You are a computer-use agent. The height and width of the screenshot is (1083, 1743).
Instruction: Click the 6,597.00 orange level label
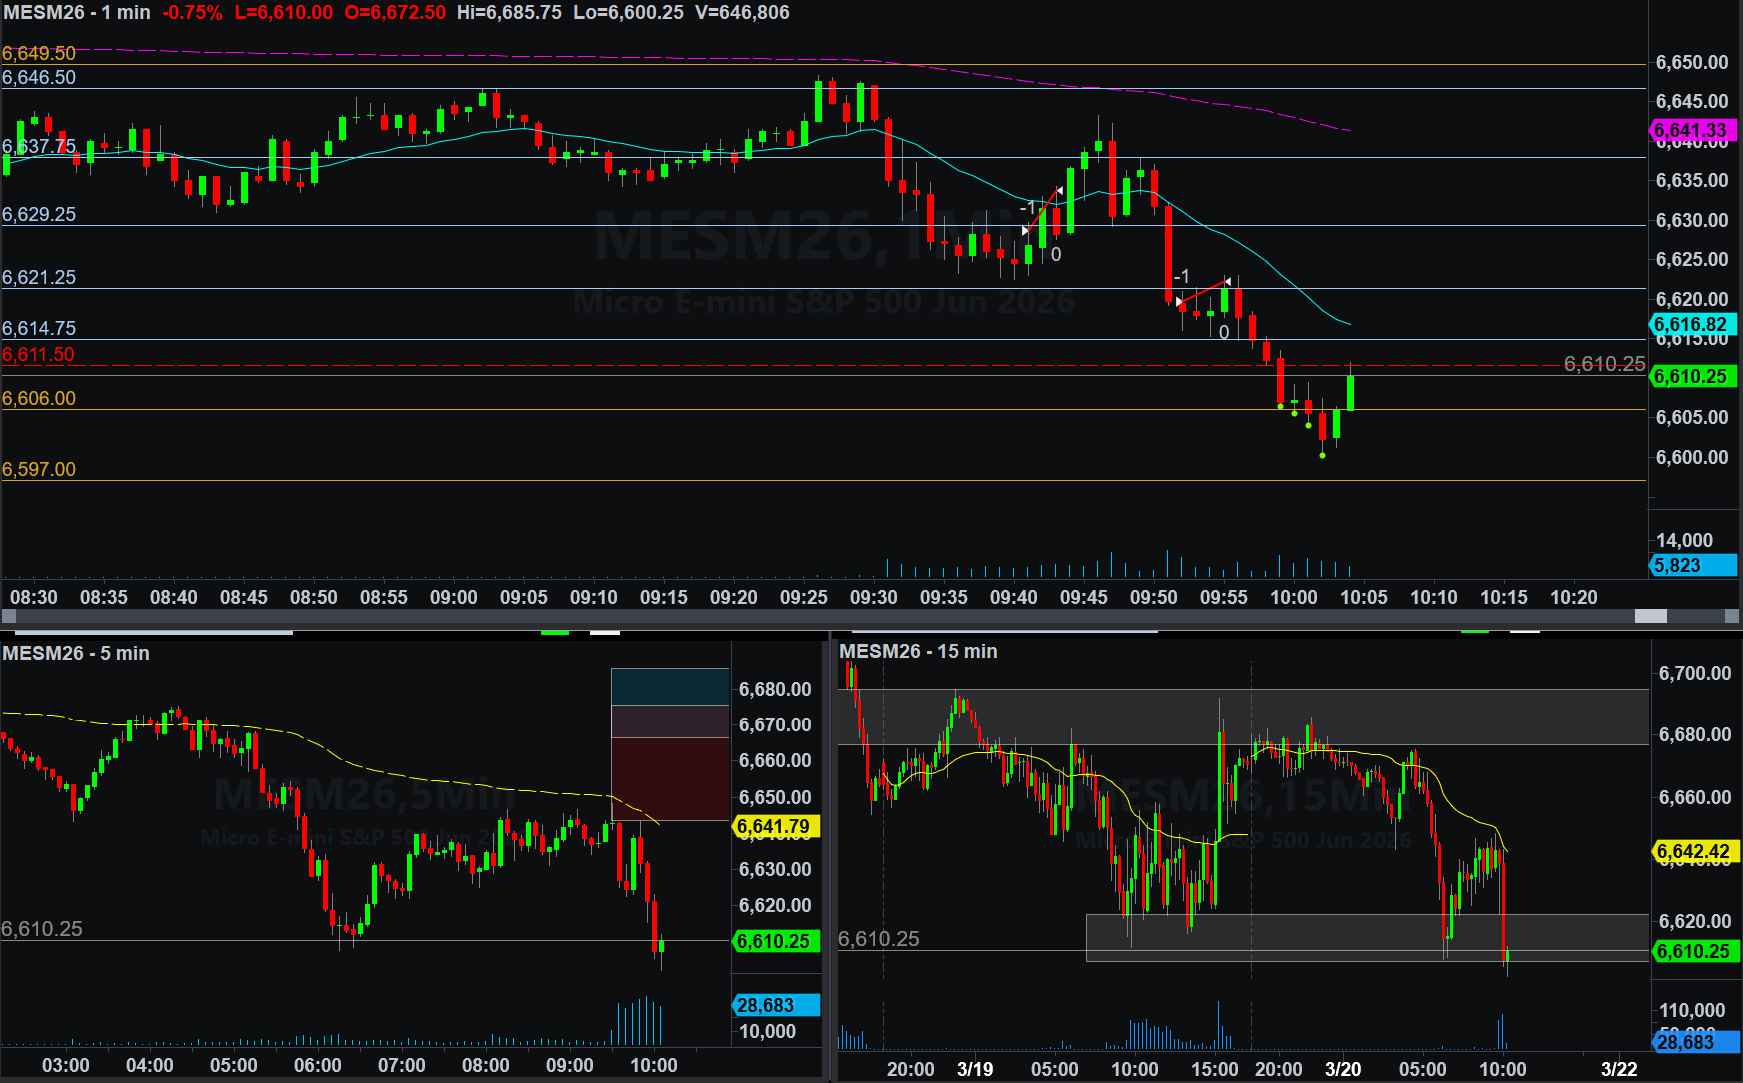point(39,469)
